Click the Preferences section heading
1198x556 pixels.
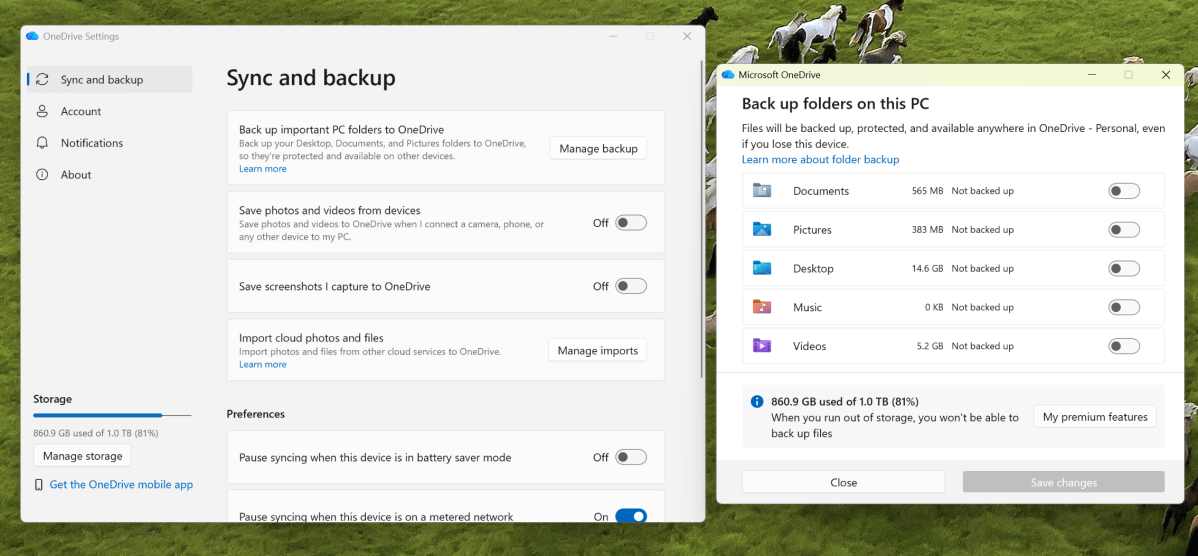click(255, 414)
